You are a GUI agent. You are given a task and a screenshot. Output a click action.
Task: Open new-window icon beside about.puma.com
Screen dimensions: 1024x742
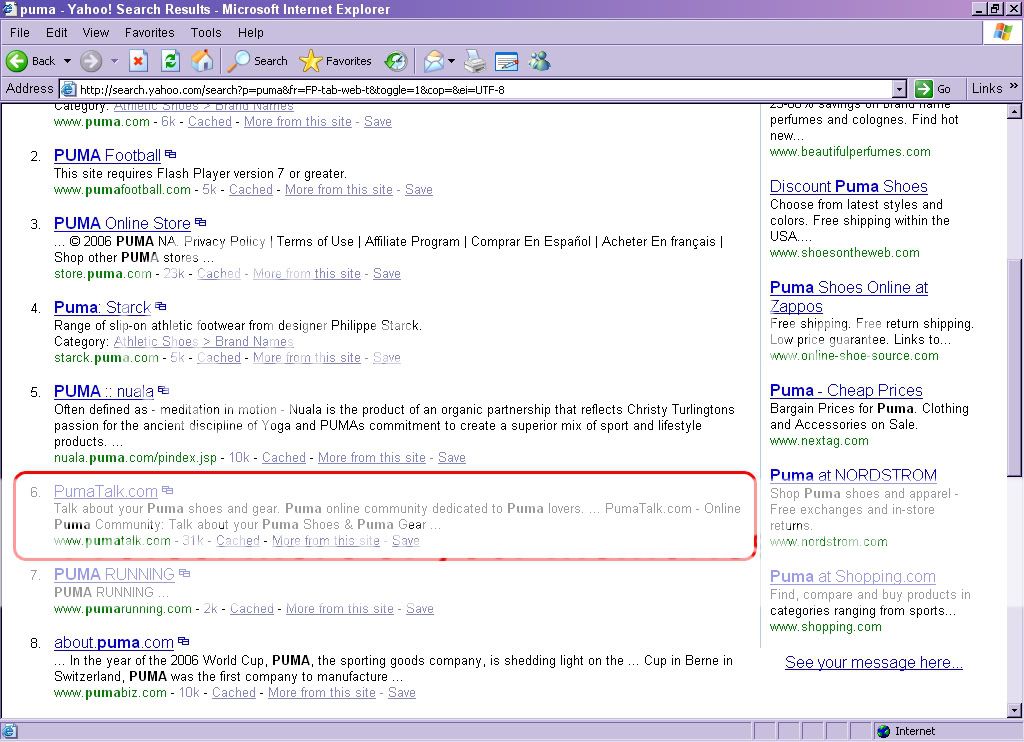point(184,641)
